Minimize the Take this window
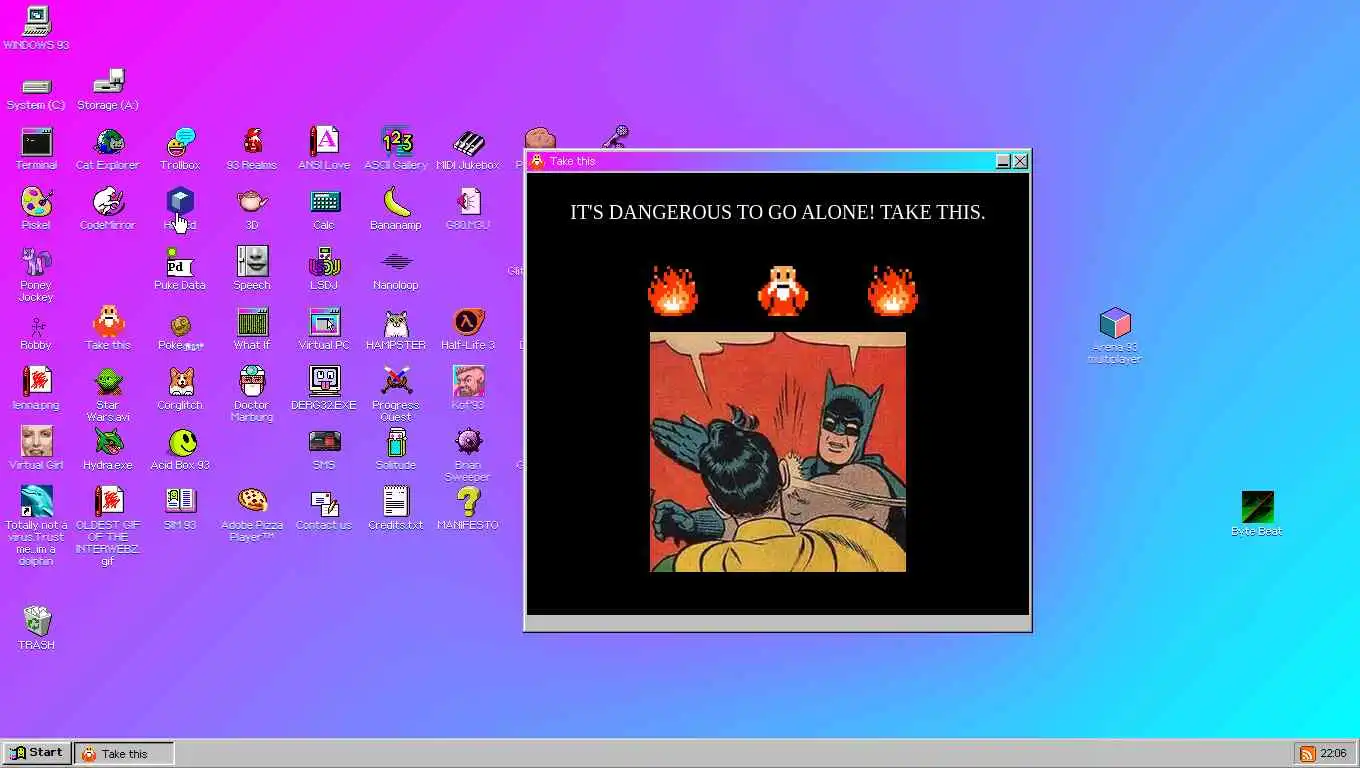This screenshot has height=768, width=1360. point(1003,161)
